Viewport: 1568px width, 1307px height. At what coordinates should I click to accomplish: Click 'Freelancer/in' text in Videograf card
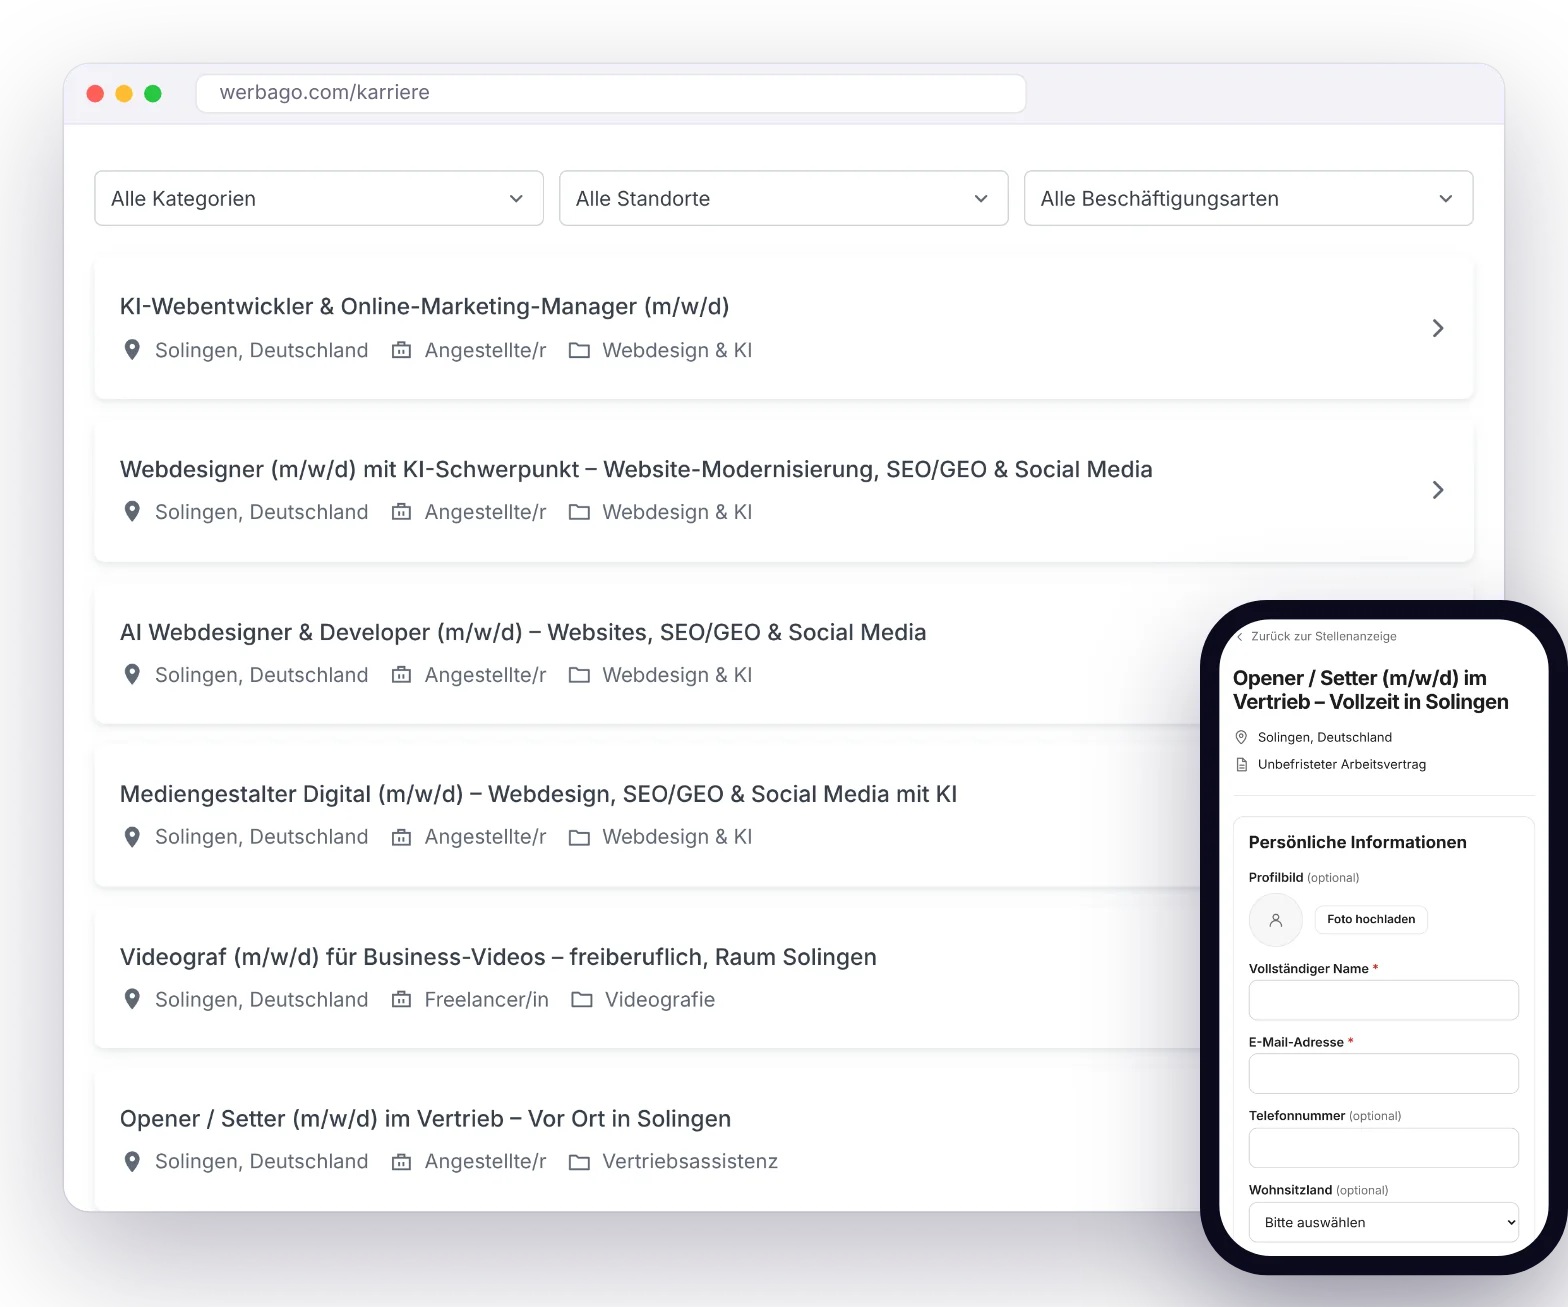click(486, 1000)
